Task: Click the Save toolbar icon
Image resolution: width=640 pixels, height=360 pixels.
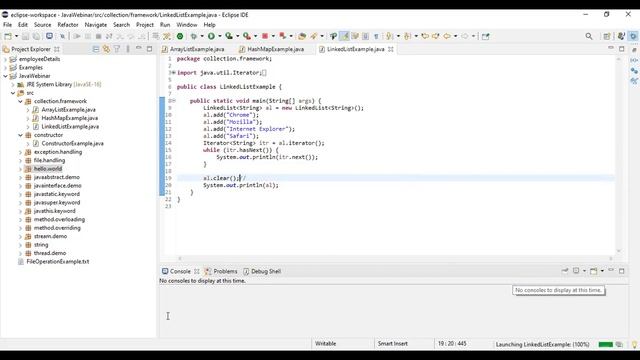Action: click(25, 36)
